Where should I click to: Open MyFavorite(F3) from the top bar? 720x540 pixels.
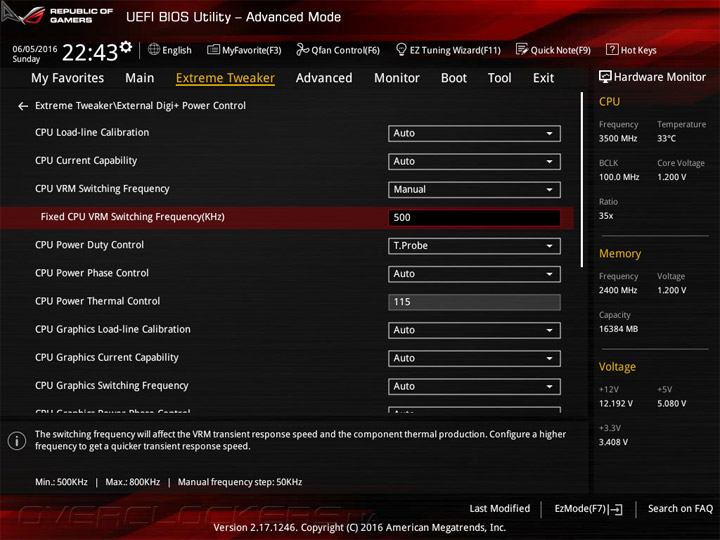coord(244,50)
